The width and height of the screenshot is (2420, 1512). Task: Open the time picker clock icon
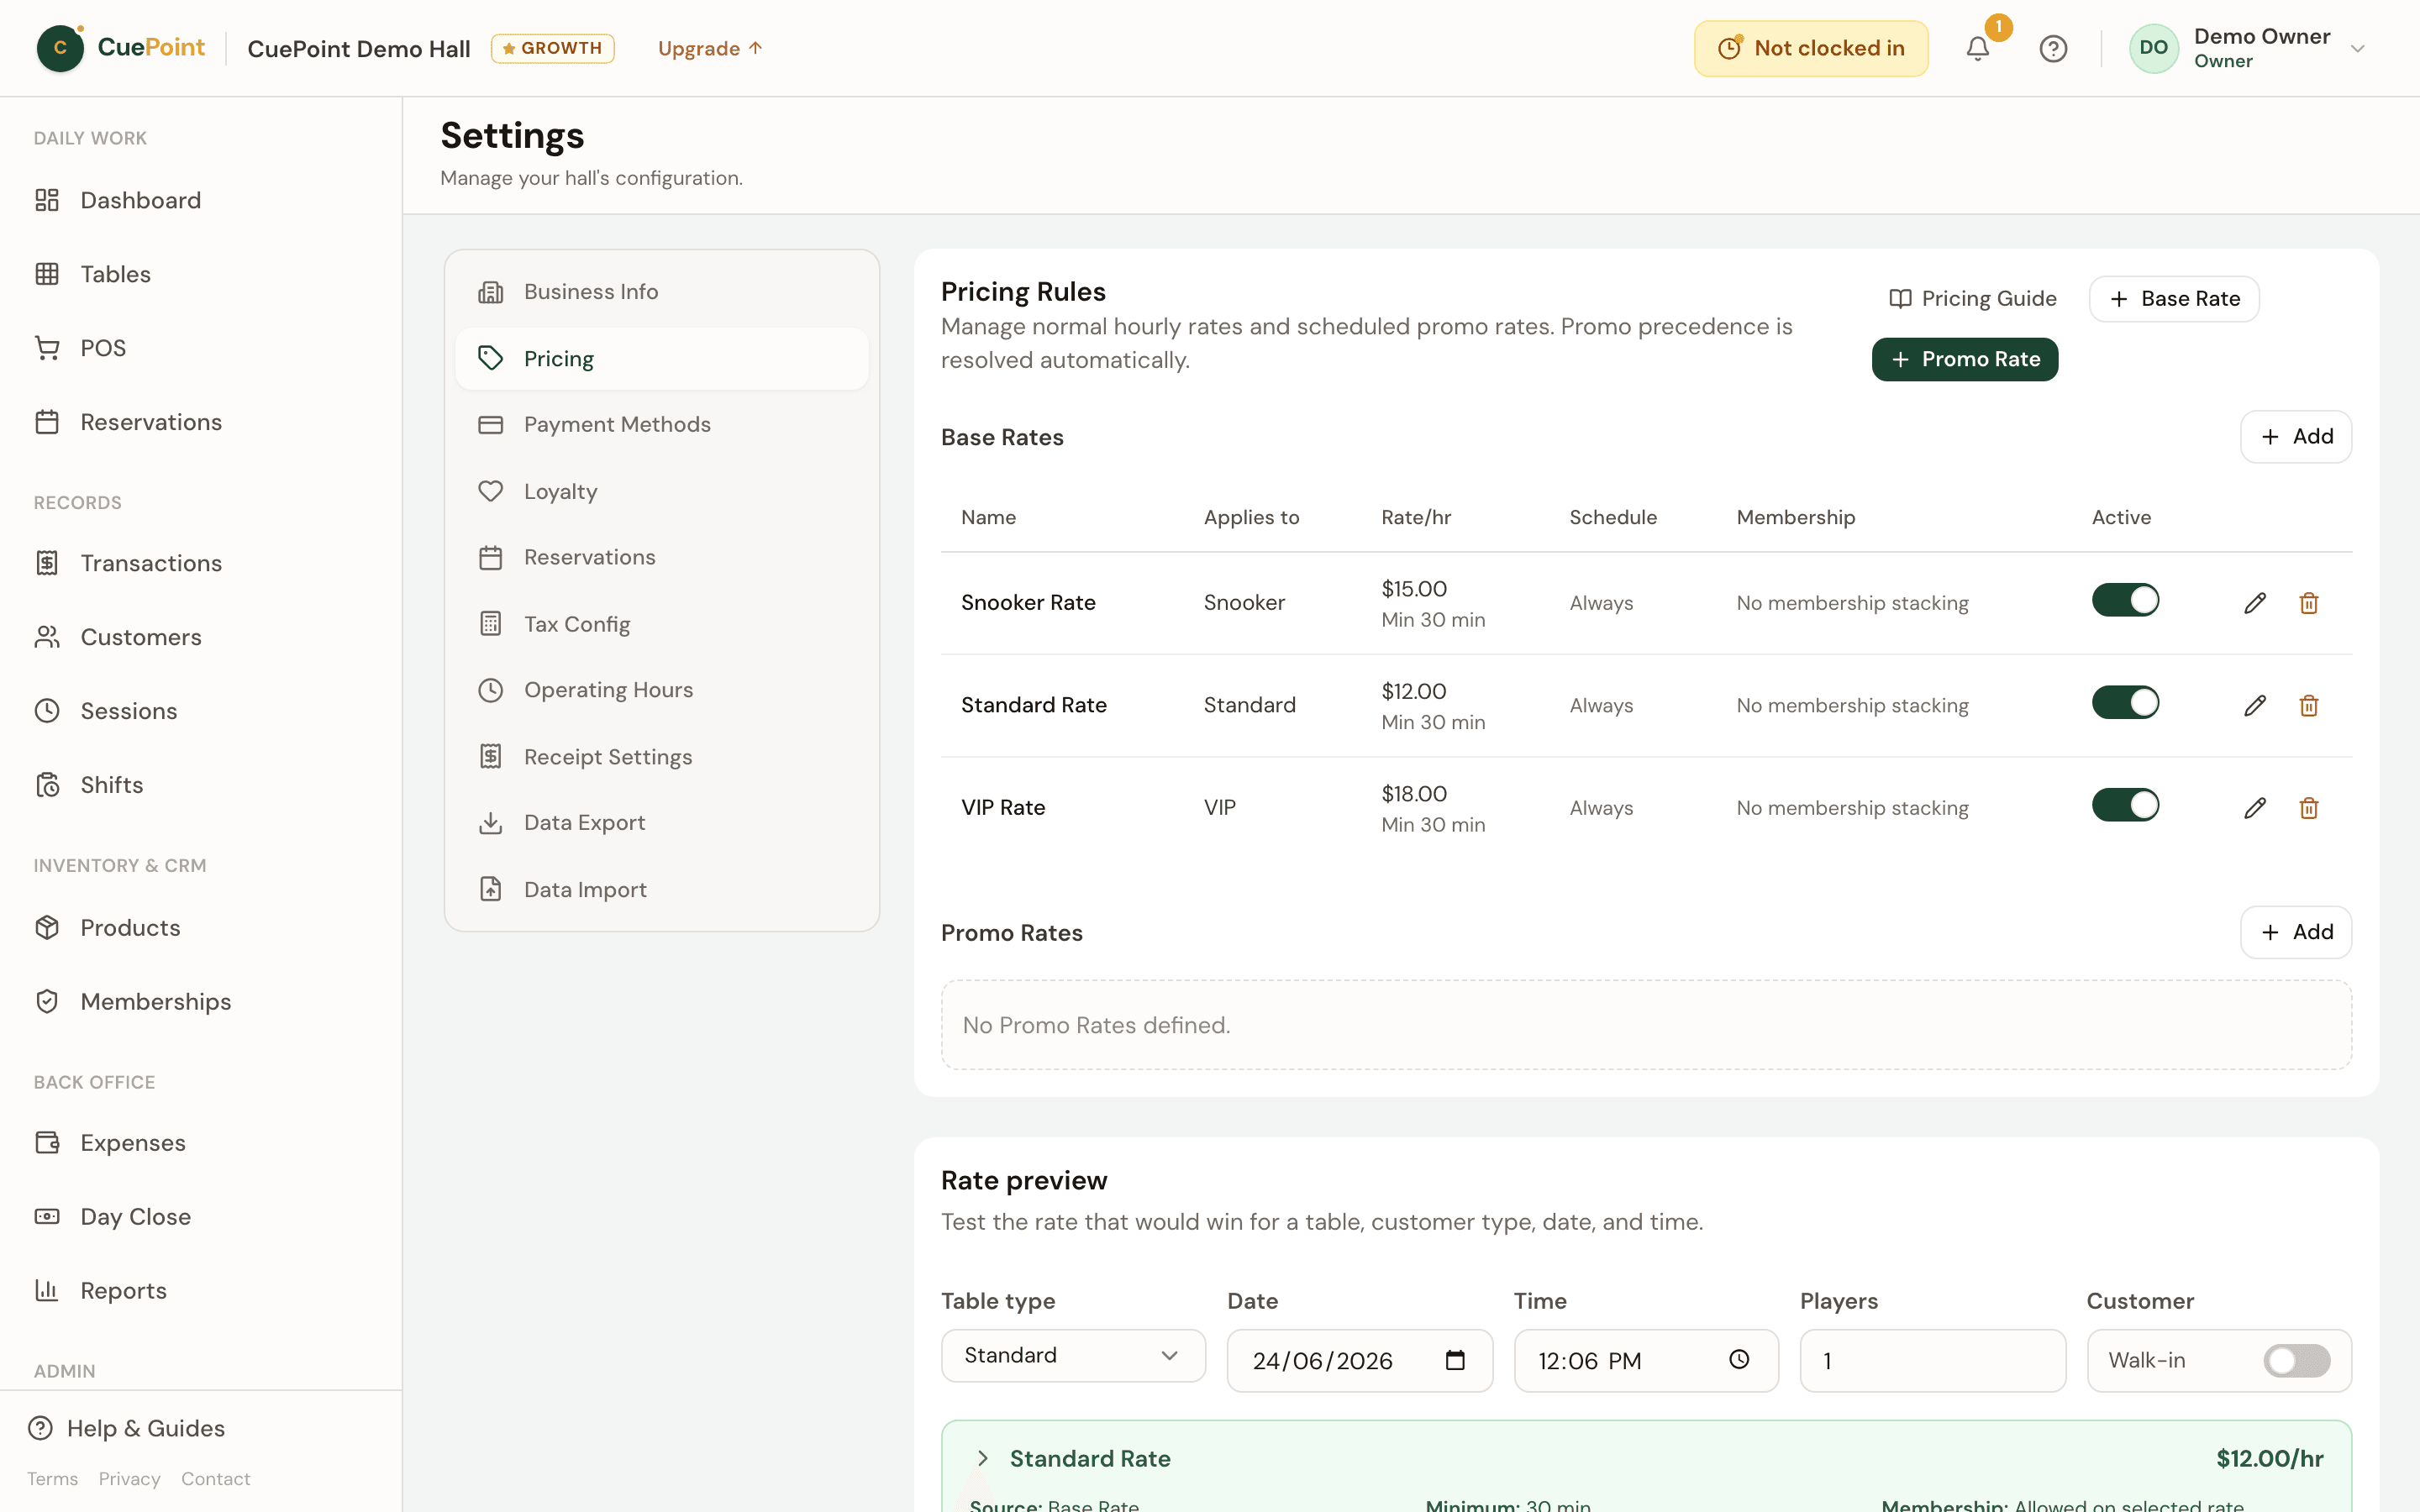(1739, 1360)
